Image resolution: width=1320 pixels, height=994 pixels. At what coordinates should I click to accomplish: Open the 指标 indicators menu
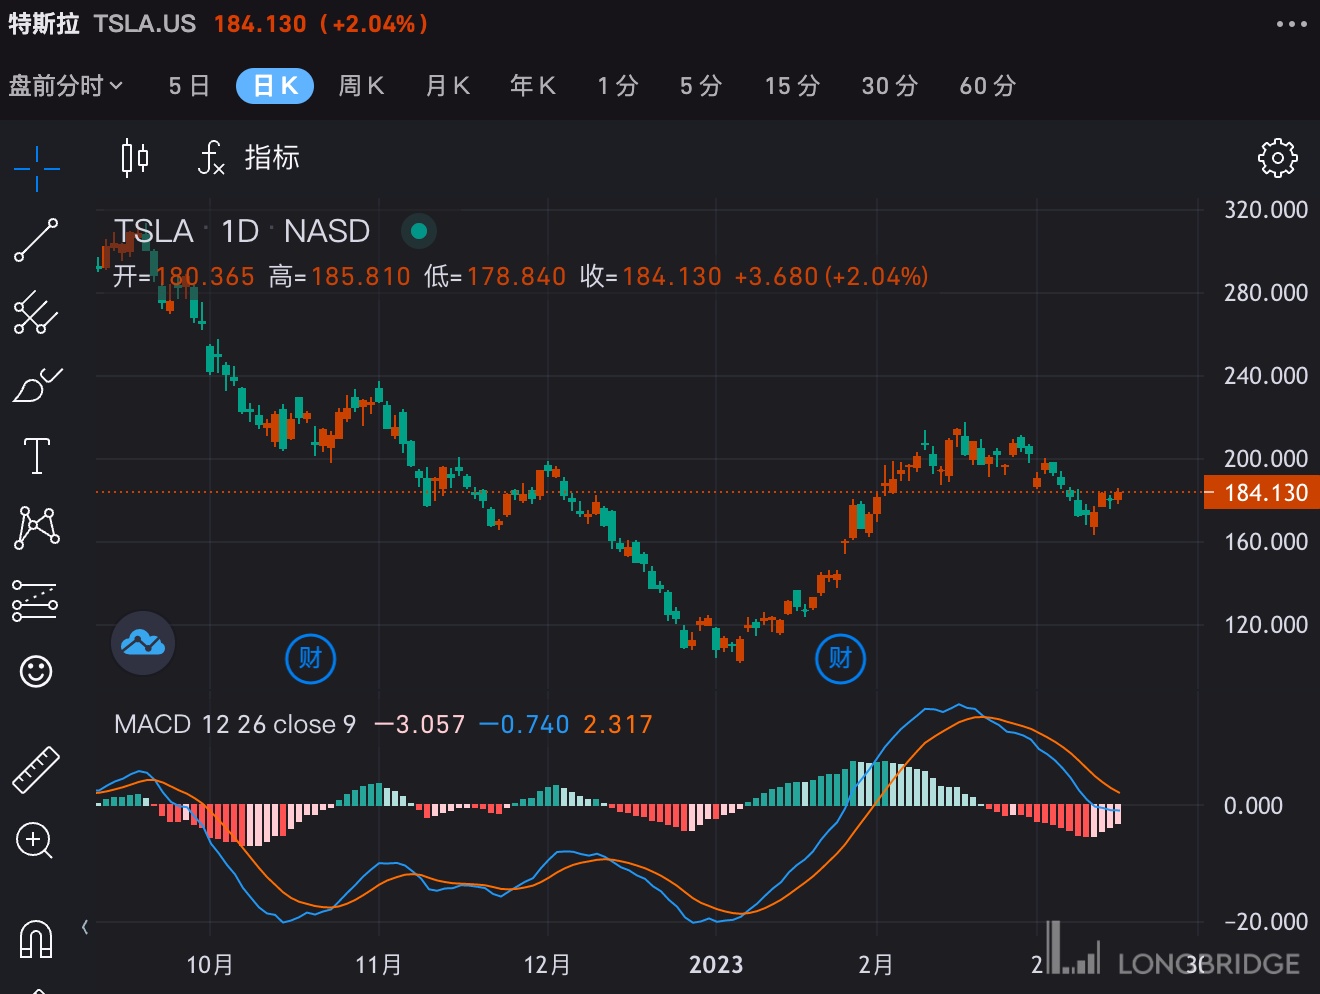pyautogui.click(x=250, y=158)
